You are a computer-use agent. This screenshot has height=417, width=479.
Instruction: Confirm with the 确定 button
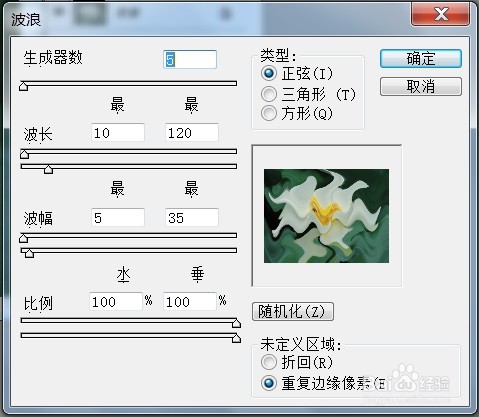(421, 59)
